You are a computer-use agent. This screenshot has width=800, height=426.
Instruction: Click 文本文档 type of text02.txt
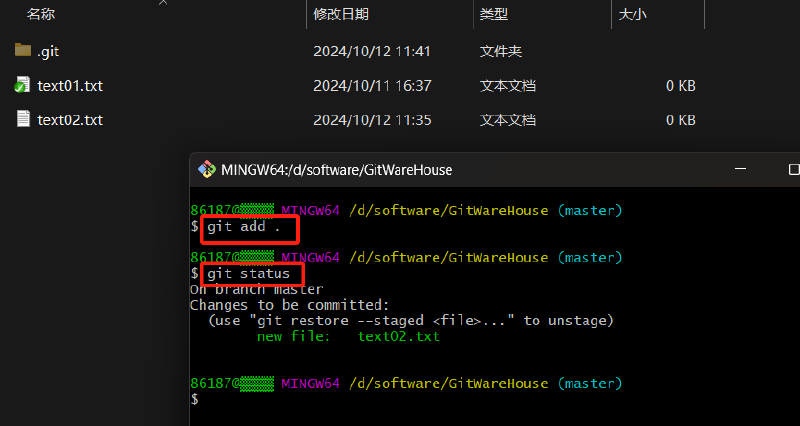508,120
